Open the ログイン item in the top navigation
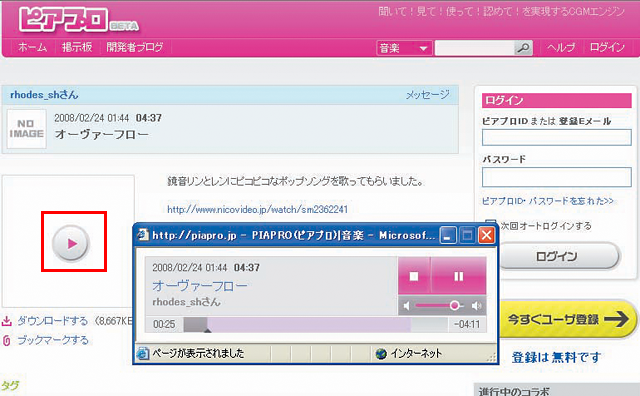The image size is (640, 396). click(607, 48)
